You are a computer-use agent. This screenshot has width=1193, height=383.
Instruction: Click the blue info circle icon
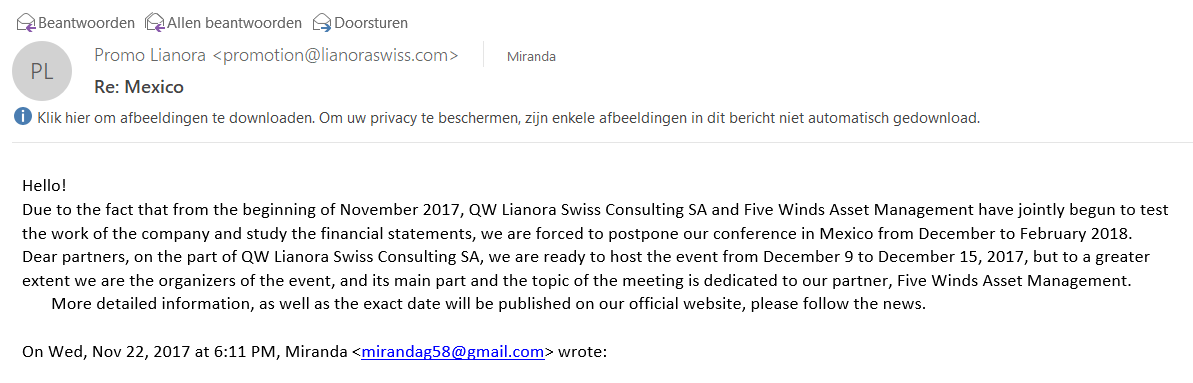point(24,117)
